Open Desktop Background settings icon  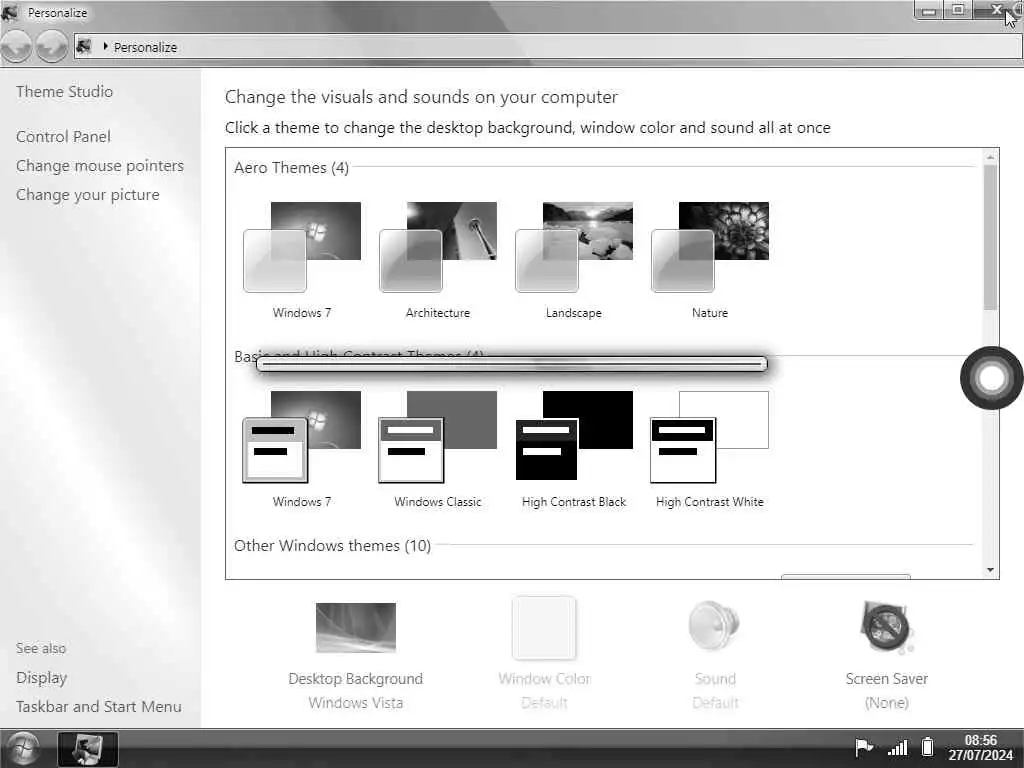pyautogui.click(x=356, y=628)
